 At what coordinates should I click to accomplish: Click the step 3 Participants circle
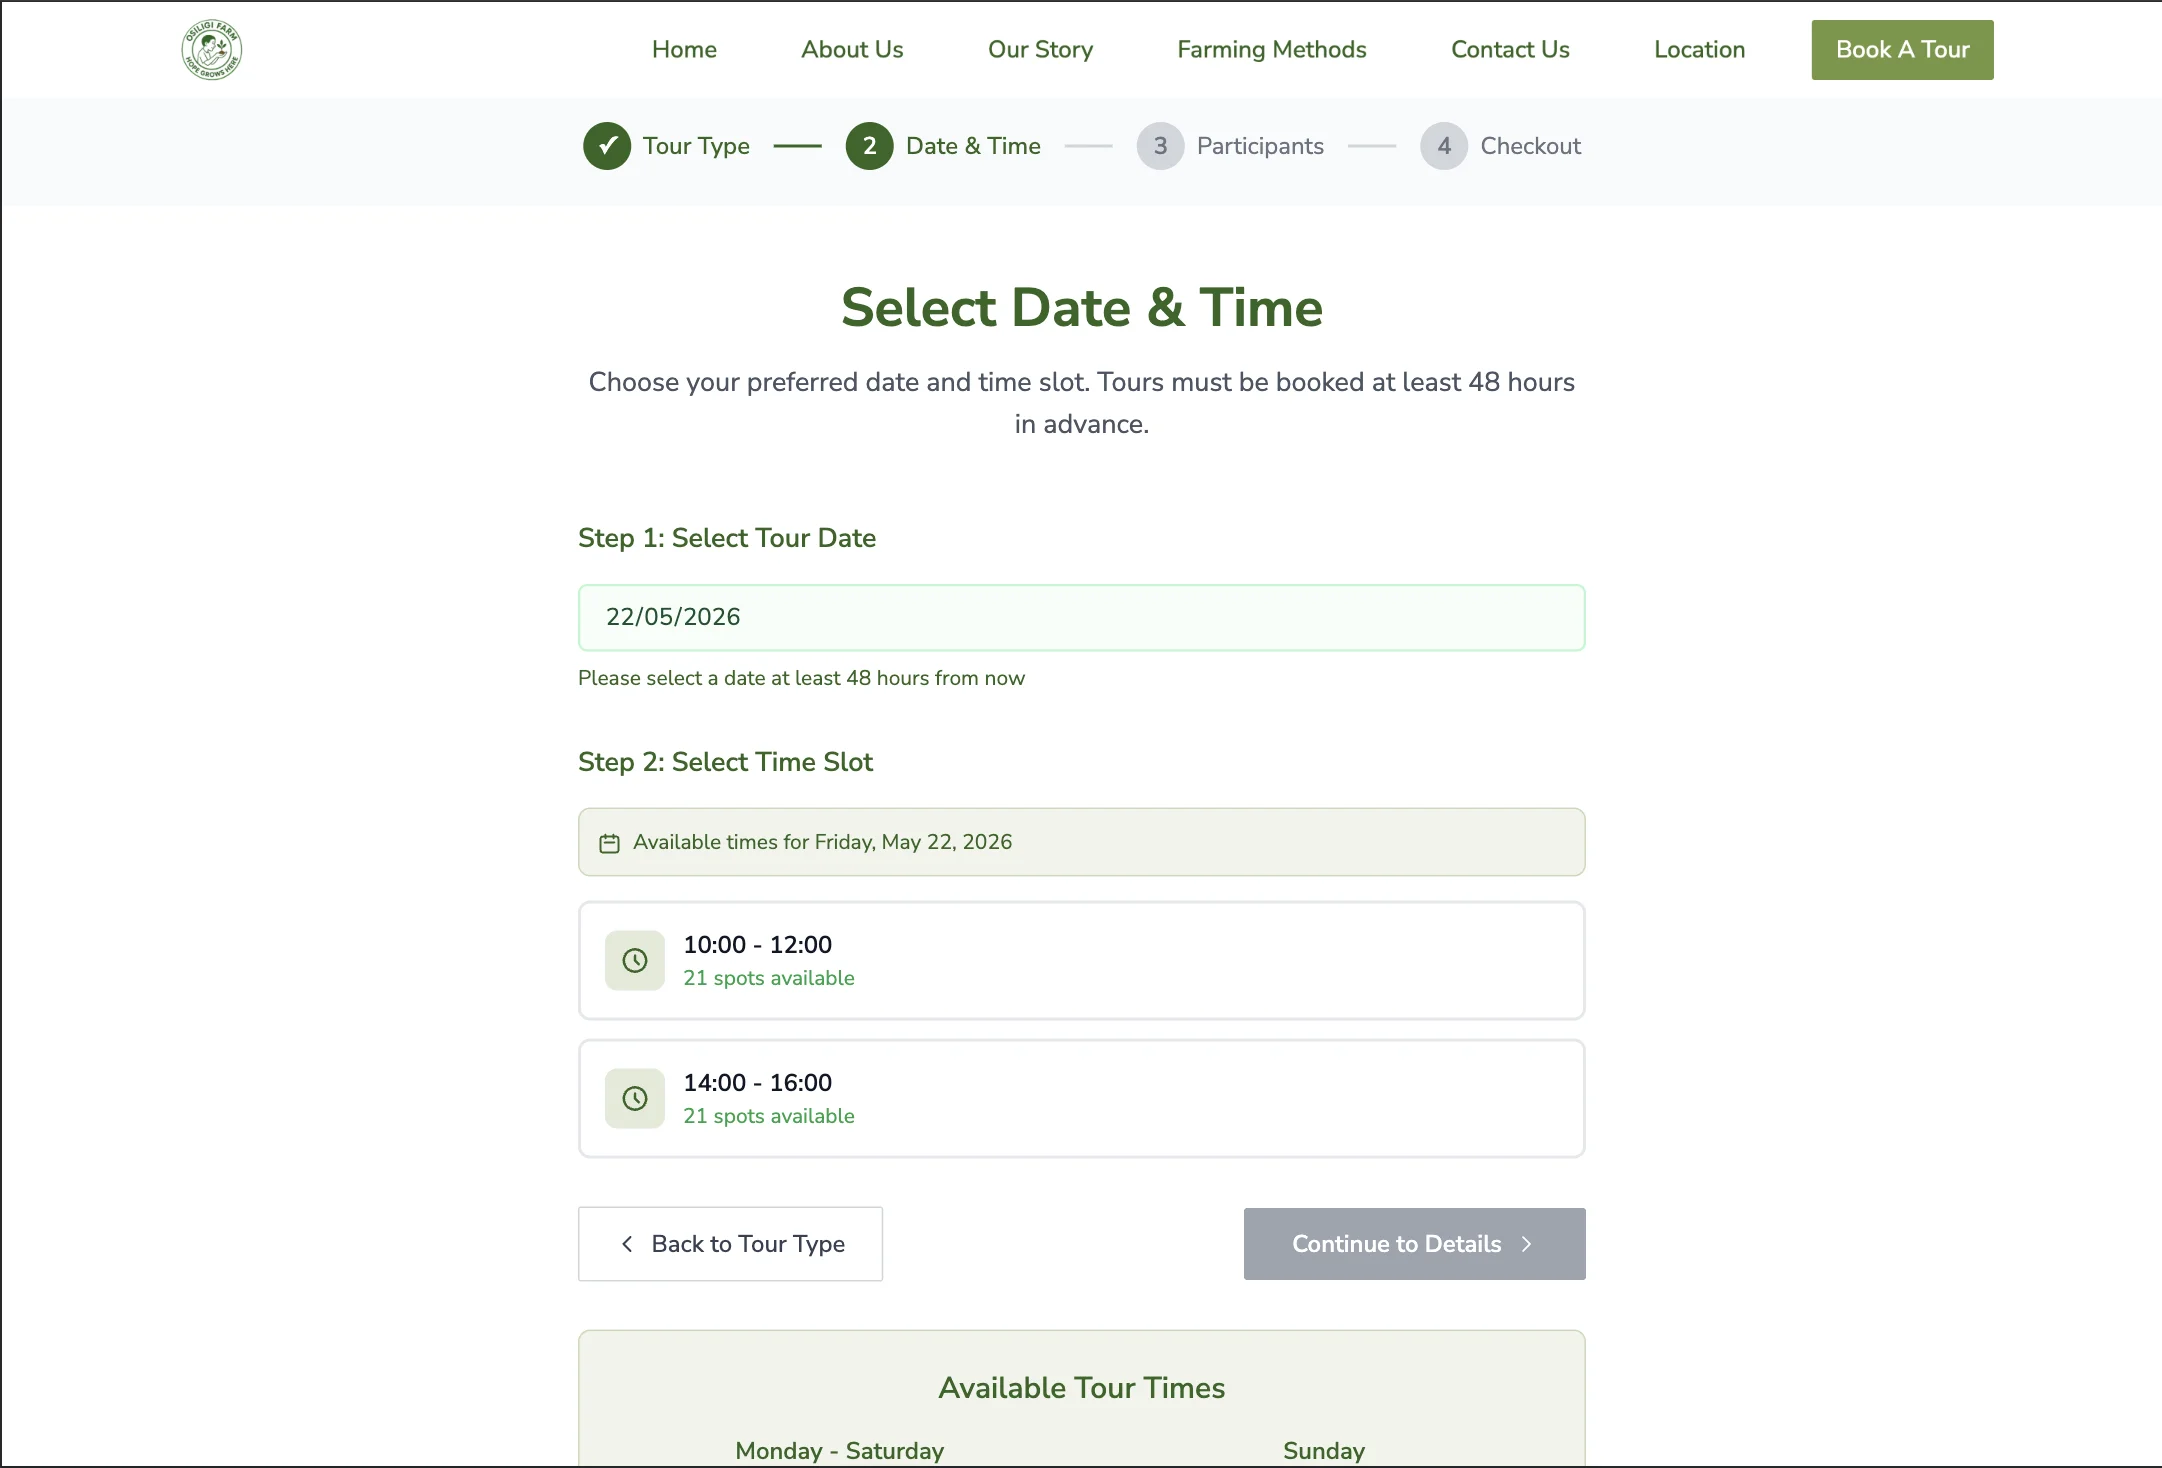tap(1160, 146)
